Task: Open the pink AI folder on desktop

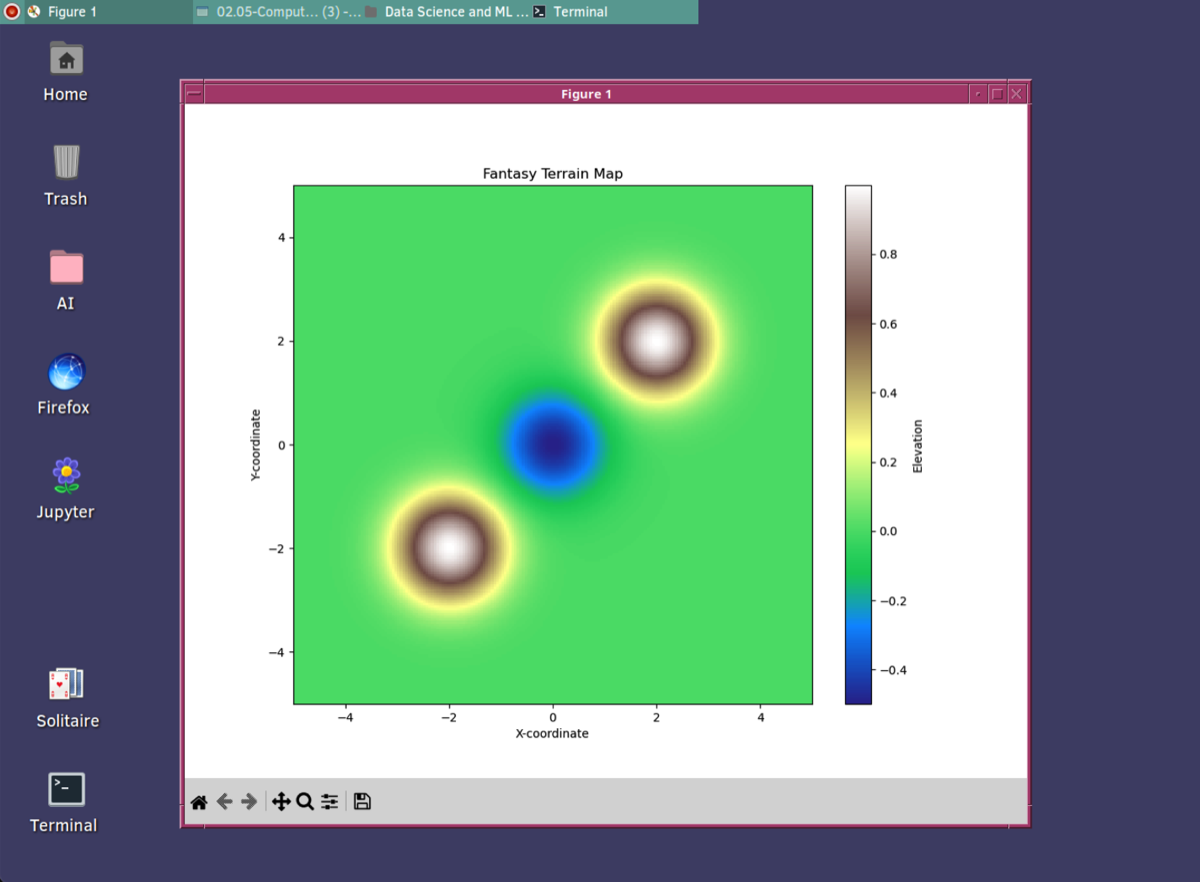Action: [x=66, y=268]
